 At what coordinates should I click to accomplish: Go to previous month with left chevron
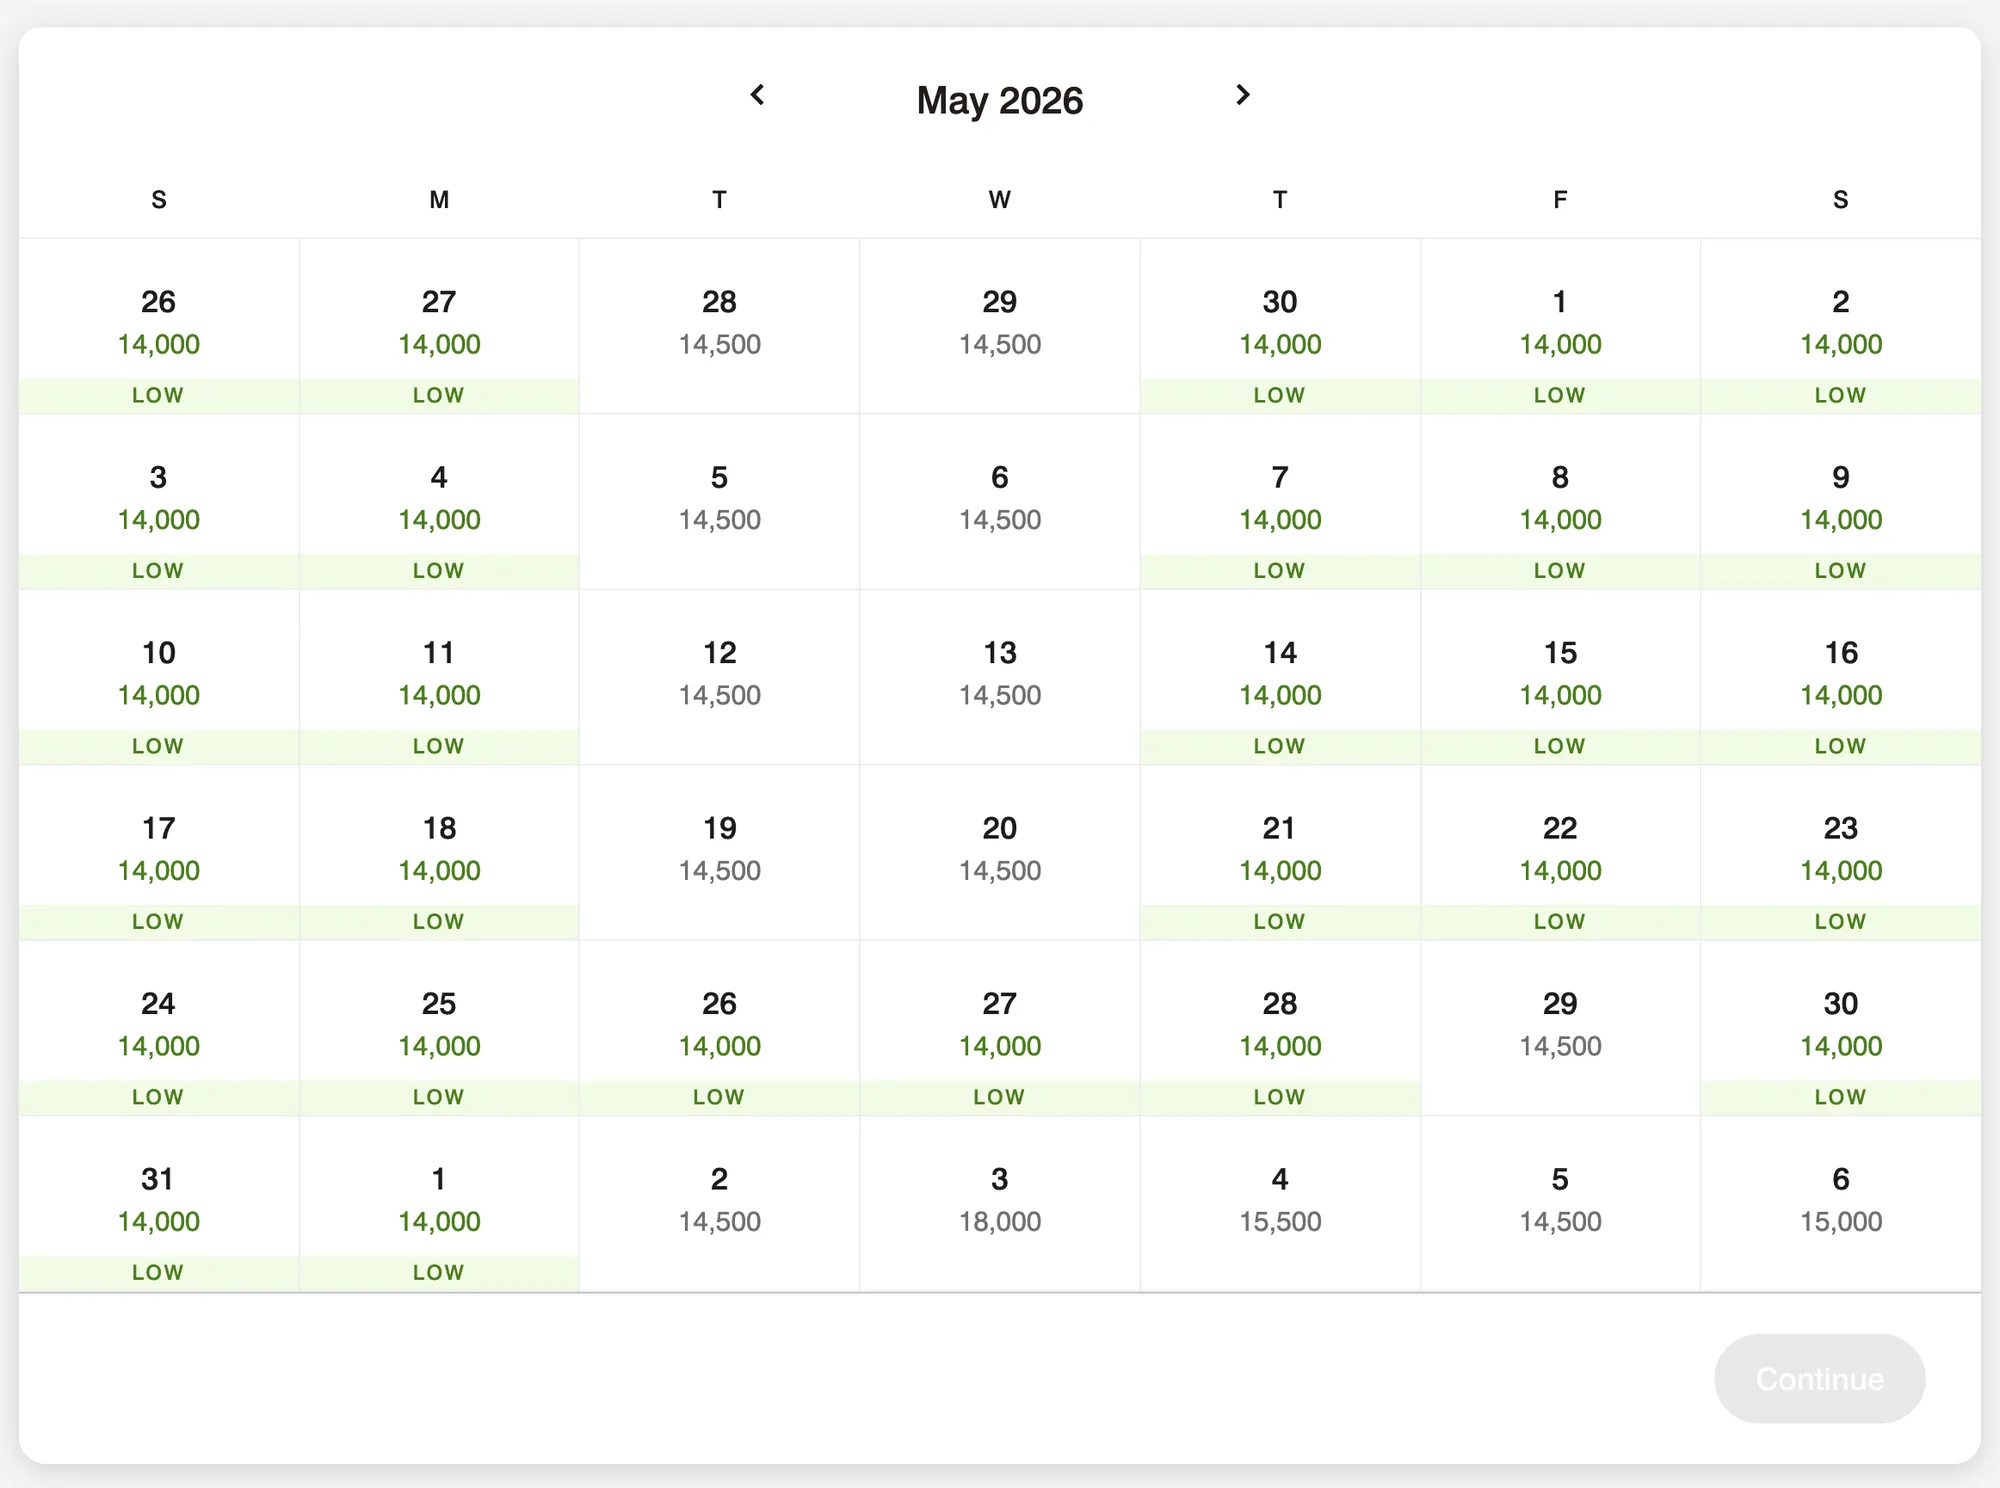tap(757, 95)
